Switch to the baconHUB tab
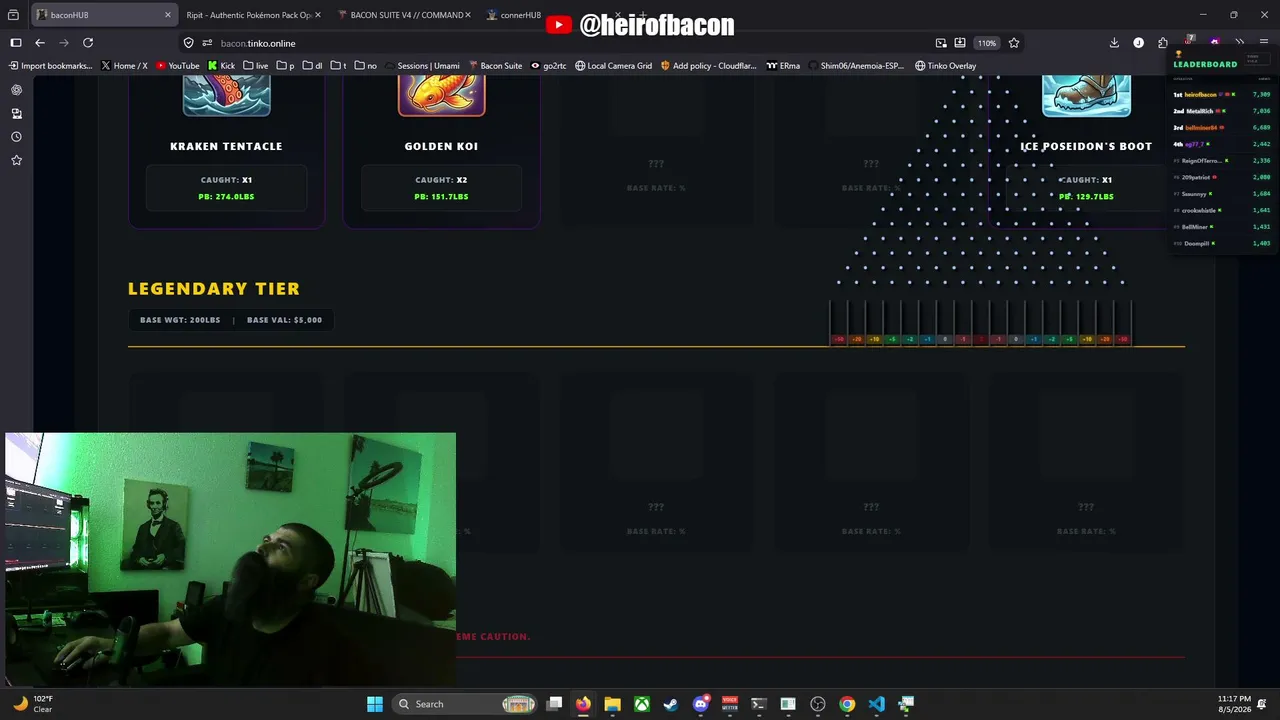 point(103,15)
